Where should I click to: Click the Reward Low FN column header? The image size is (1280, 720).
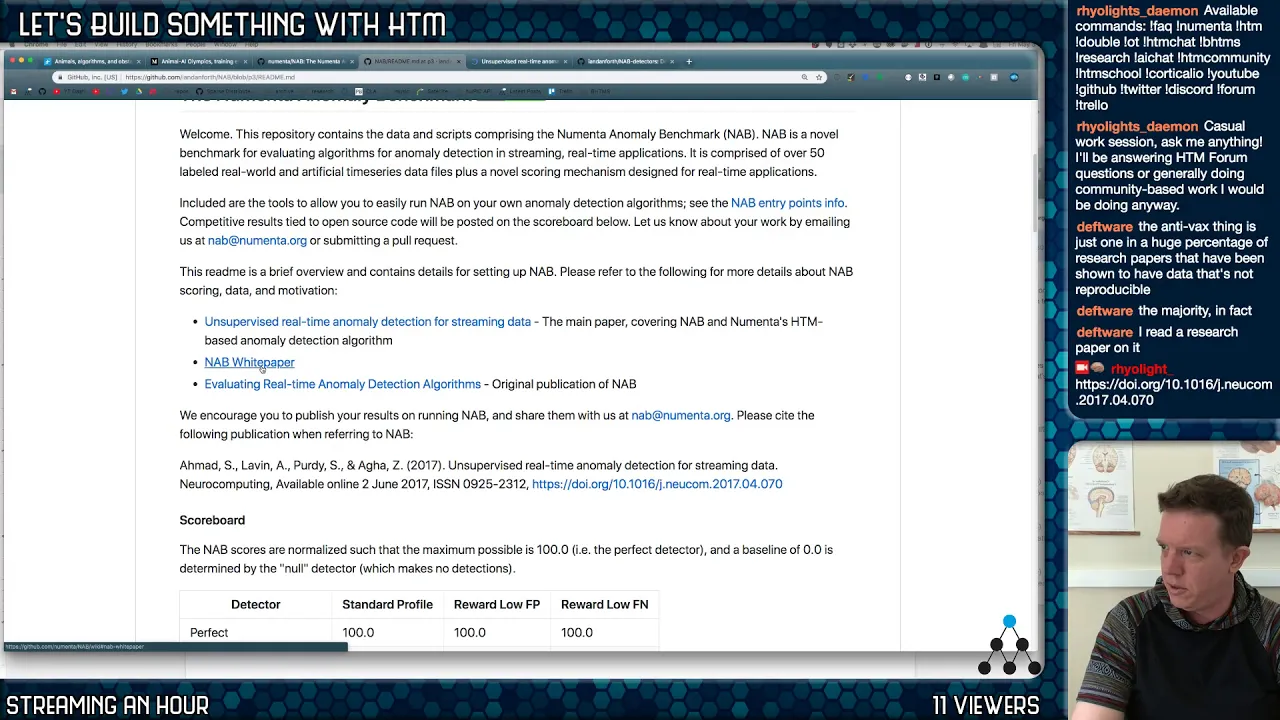tap(604, 605)
